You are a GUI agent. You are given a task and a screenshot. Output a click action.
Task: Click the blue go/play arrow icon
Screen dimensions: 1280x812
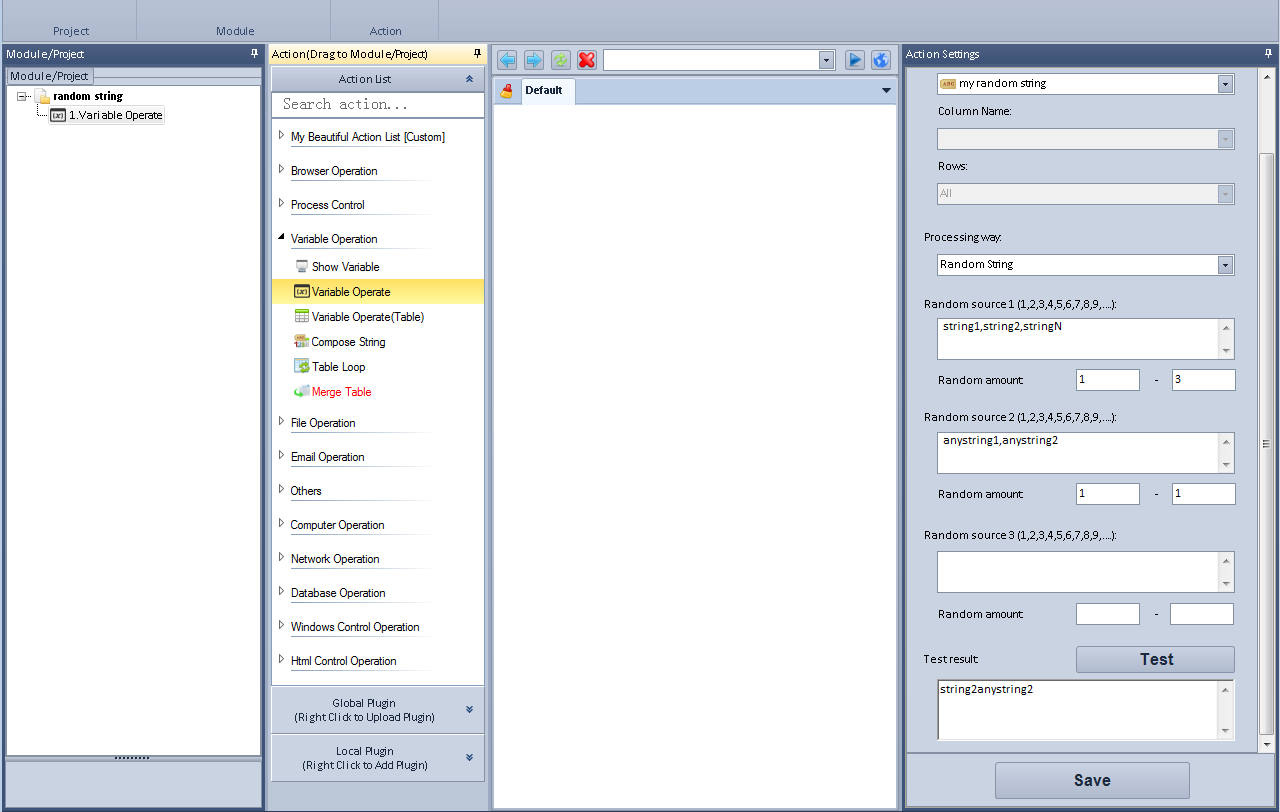pos(855,60)
